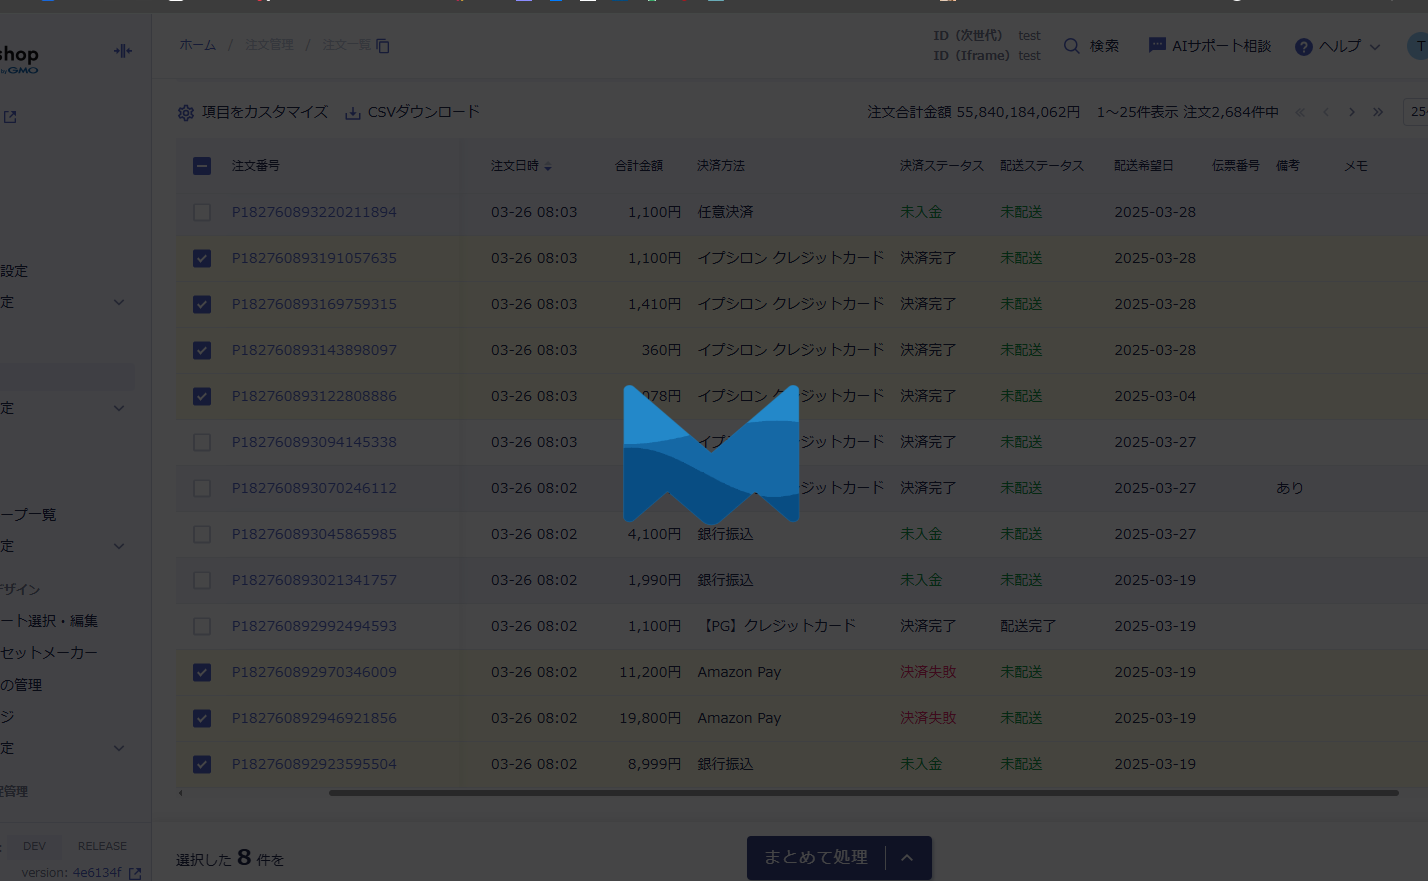This screenshot has width=1428, height=881.
Task: Go to ホーム breadcrumb
Action: click(198, 45)
